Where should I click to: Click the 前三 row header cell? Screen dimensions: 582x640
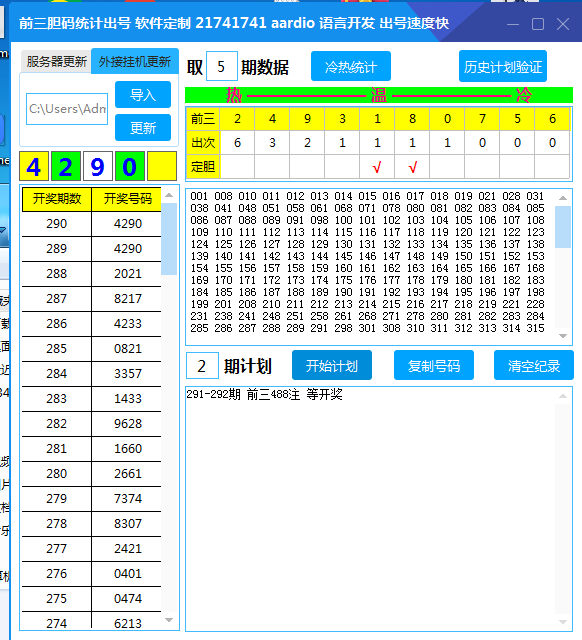[x=203, y=119]
